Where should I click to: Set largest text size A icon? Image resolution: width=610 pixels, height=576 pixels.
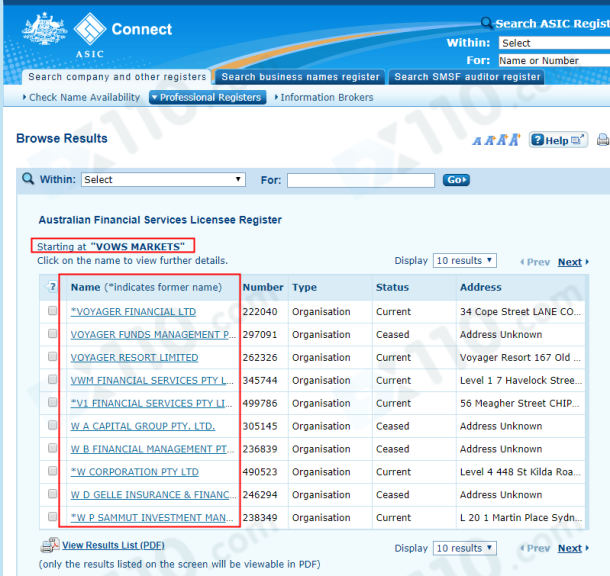pyautogui.click(x=515, y=139)
